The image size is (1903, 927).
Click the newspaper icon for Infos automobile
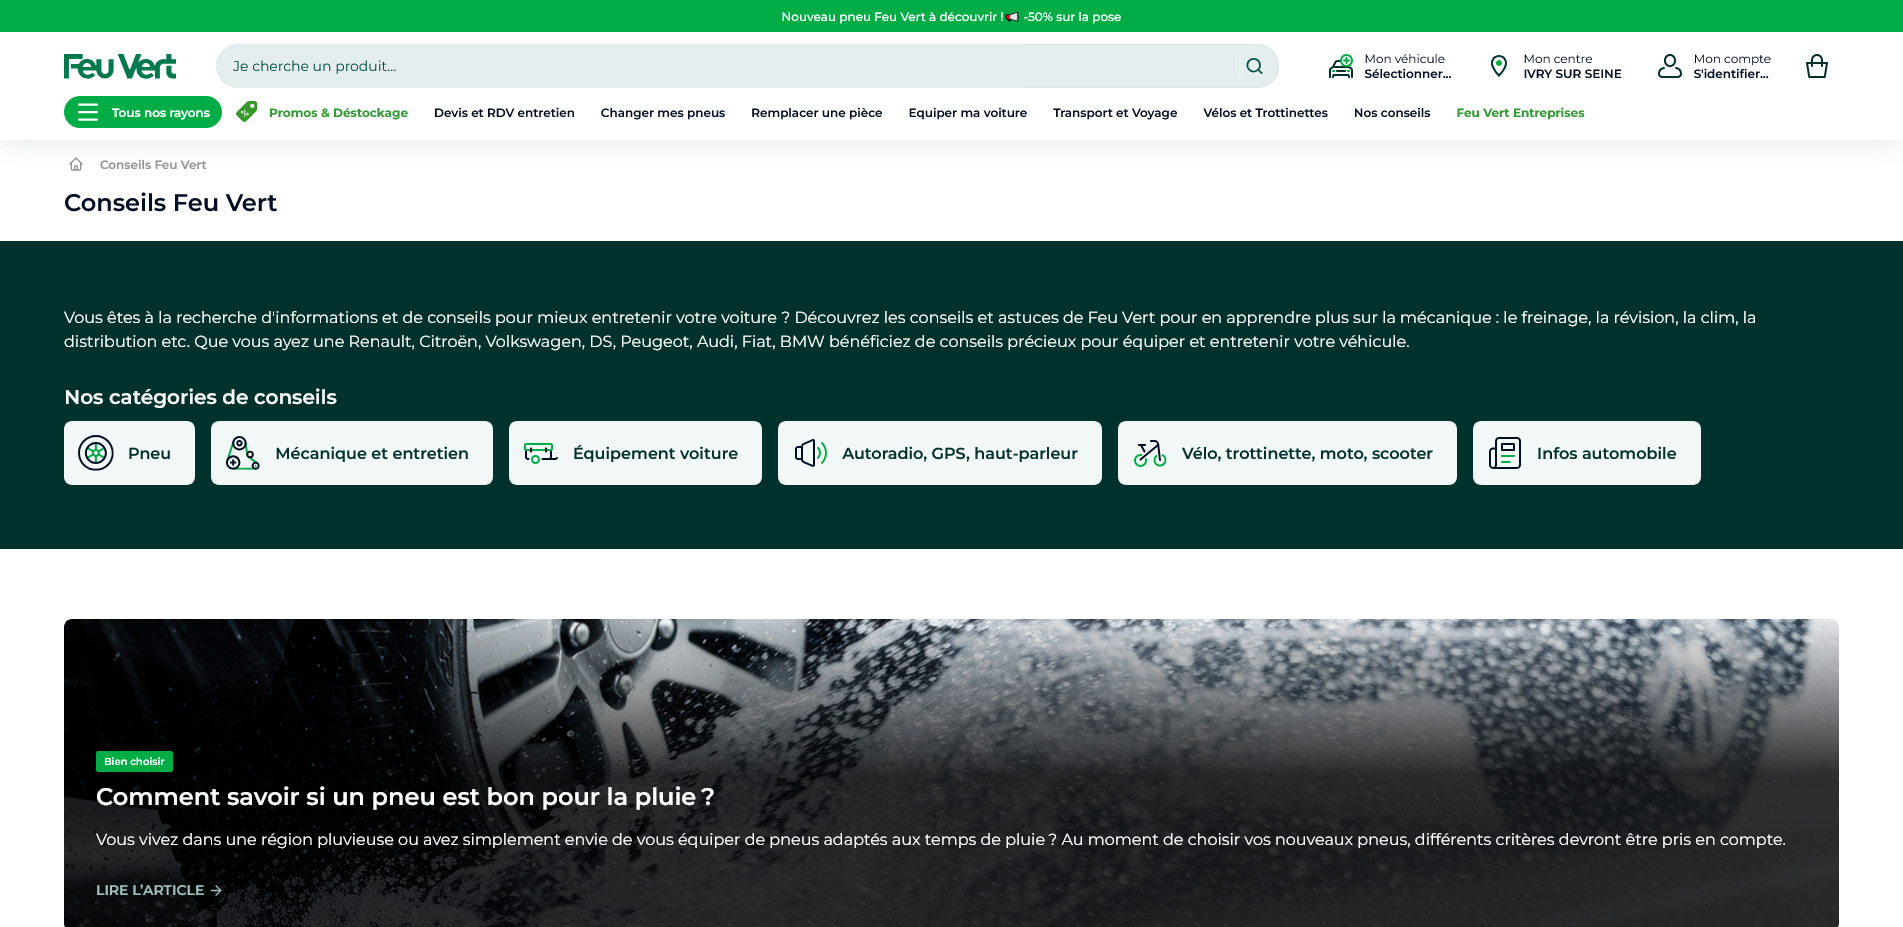(x=1505, y=453)
